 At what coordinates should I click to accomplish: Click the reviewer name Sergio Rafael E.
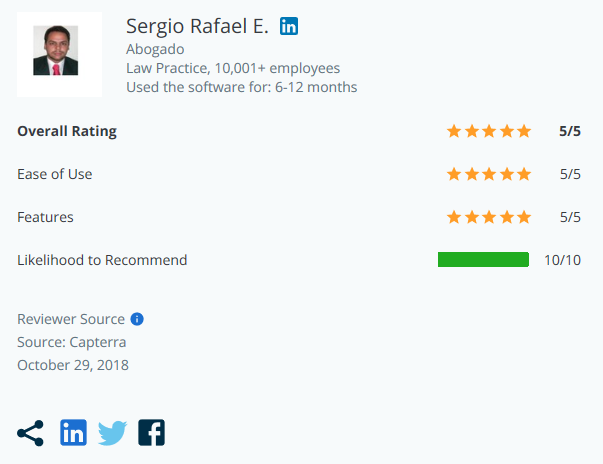(197, 27)
